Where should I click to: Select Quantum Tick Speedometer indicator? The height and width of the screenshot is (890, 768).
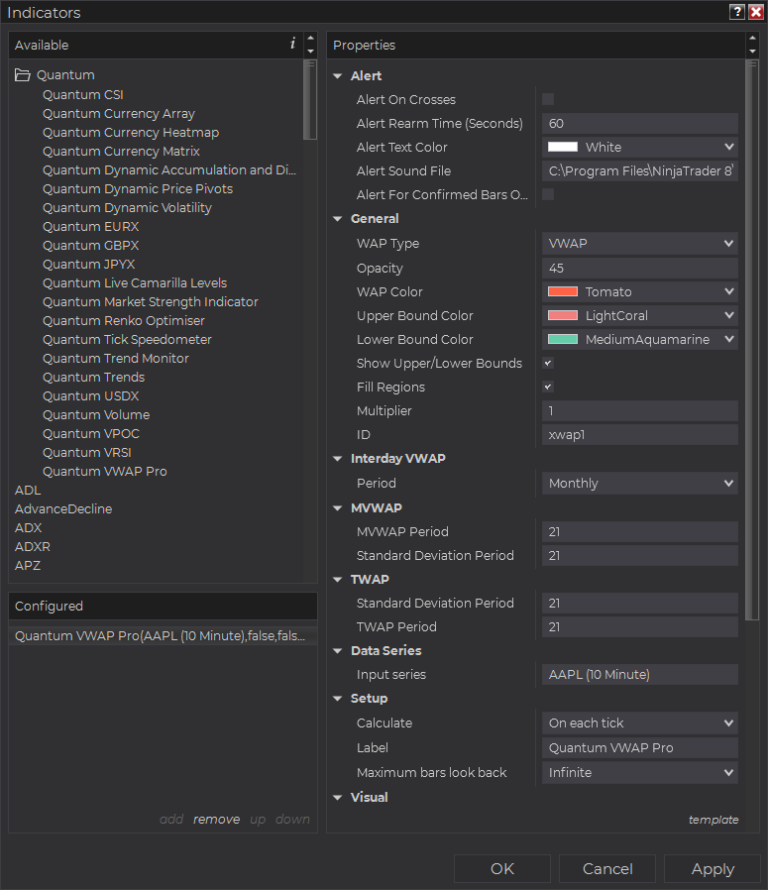click(127, 339)
